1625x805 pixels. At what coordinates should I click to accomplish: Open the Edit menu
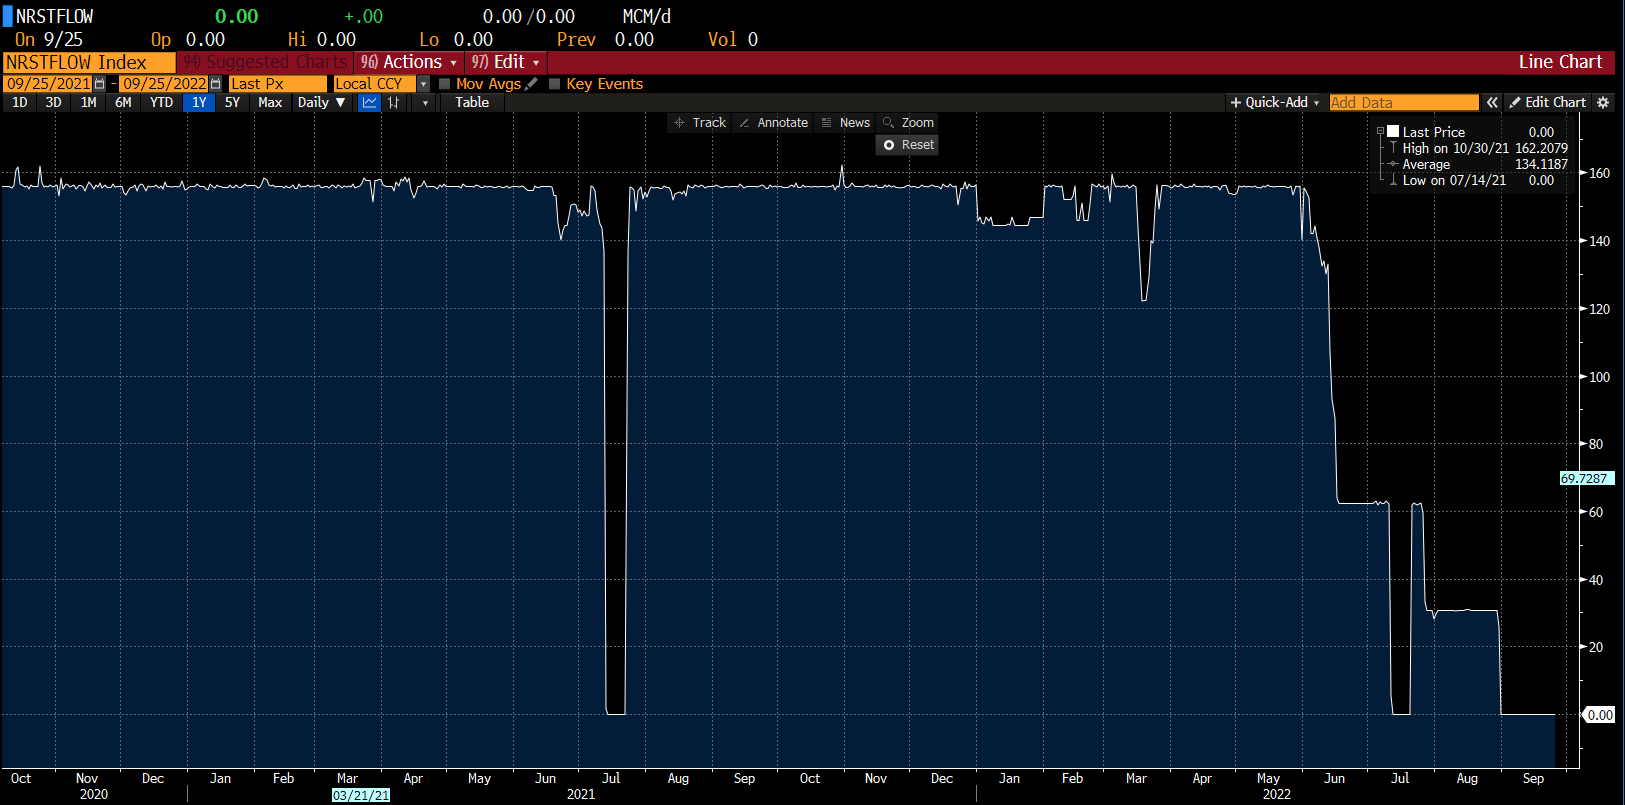coord(506,62)
